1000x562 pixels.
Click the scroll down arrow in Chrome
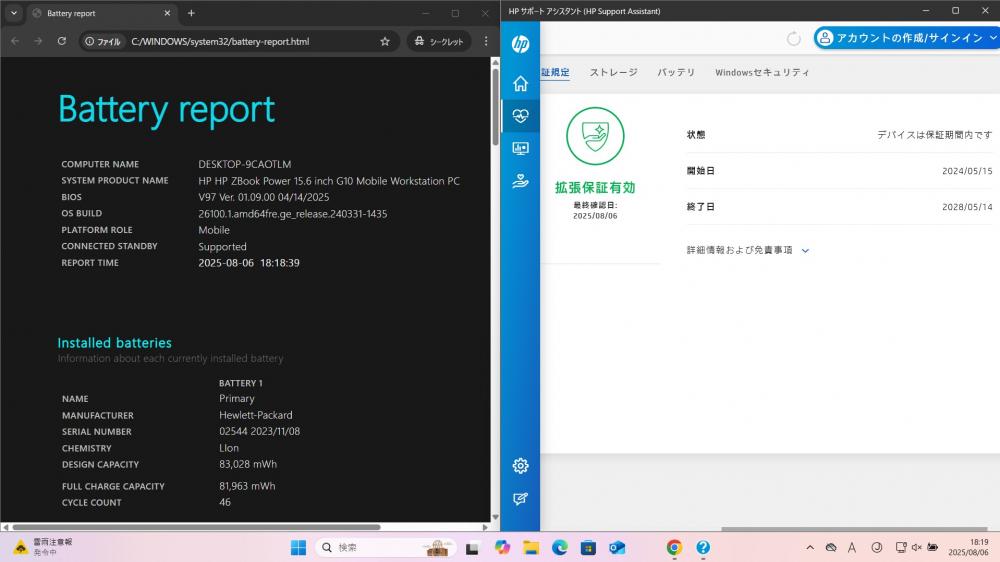tap(495, 517)
